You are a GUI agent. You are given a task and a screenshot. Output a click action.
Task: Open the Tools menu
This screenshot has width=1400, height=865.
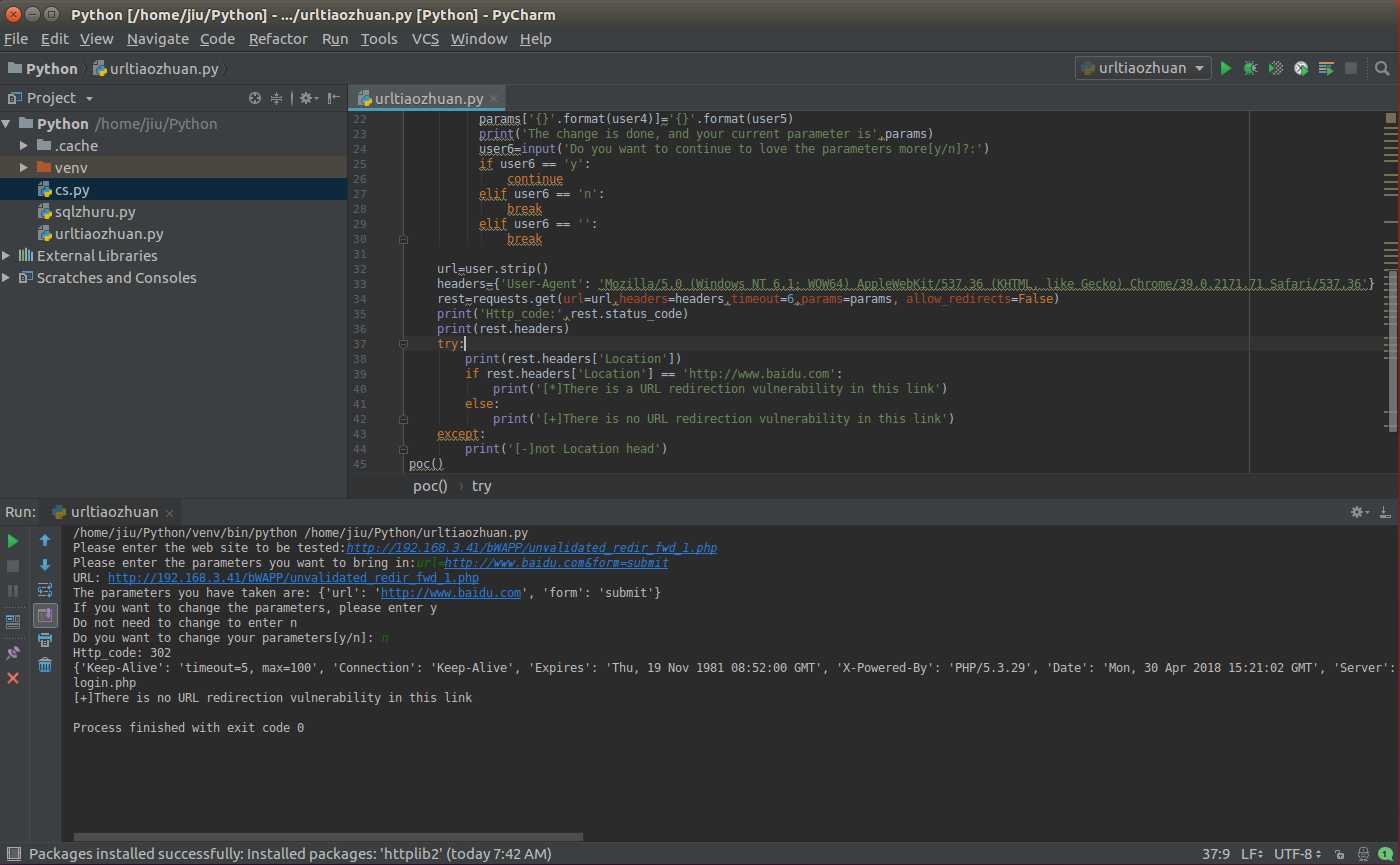[379, 39]
